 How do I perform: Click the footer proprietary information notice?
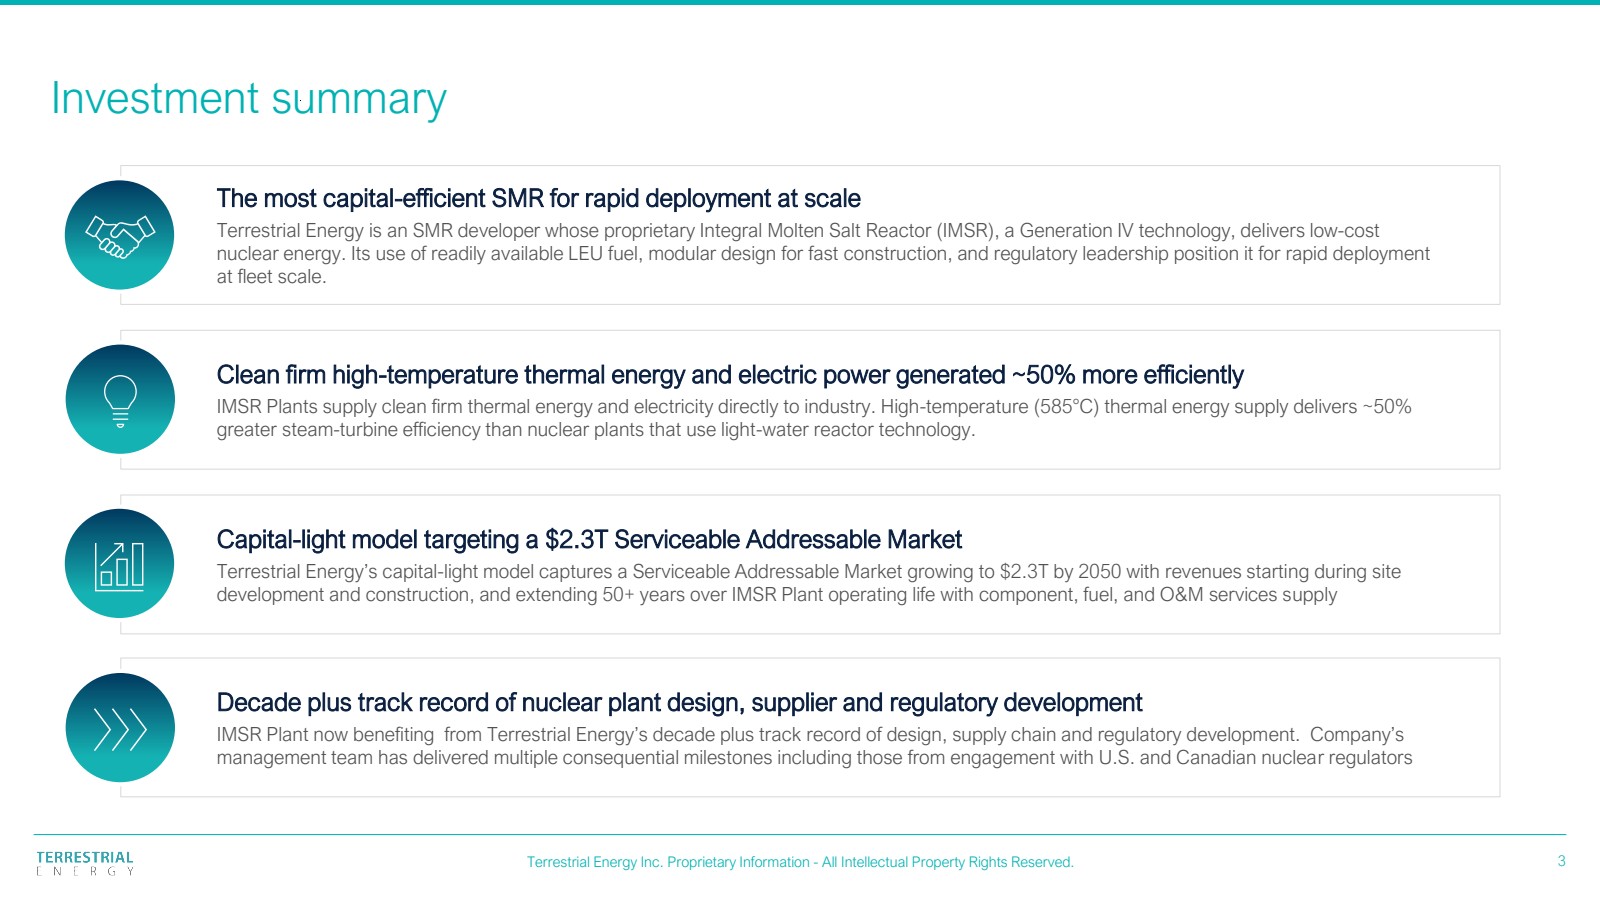(x=800, y=862)
